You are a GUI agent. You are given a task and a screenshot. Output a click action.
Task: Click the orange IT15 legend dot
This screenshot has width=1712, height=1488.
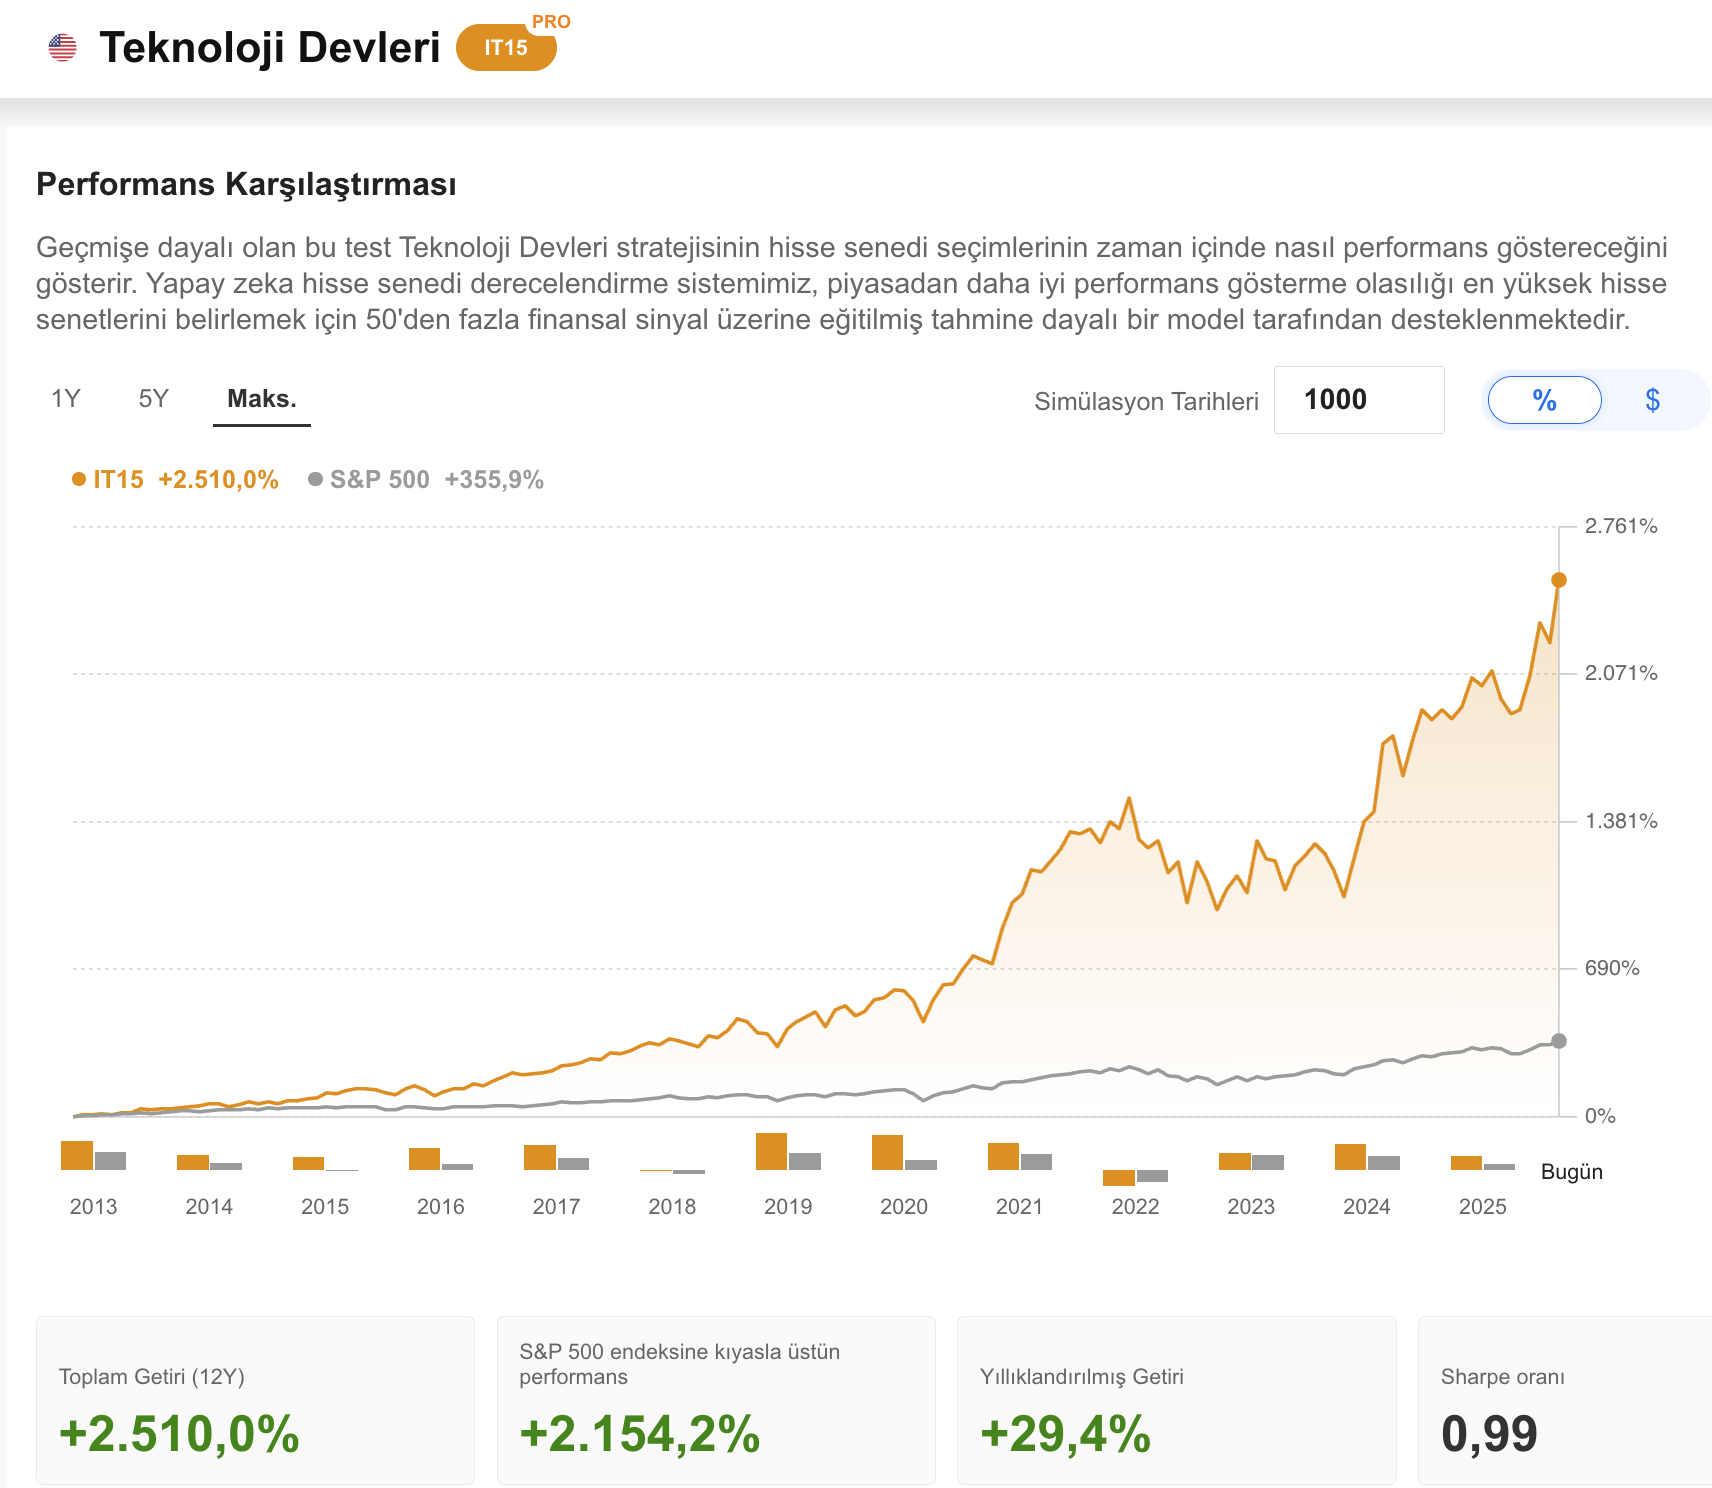(79, 479)
